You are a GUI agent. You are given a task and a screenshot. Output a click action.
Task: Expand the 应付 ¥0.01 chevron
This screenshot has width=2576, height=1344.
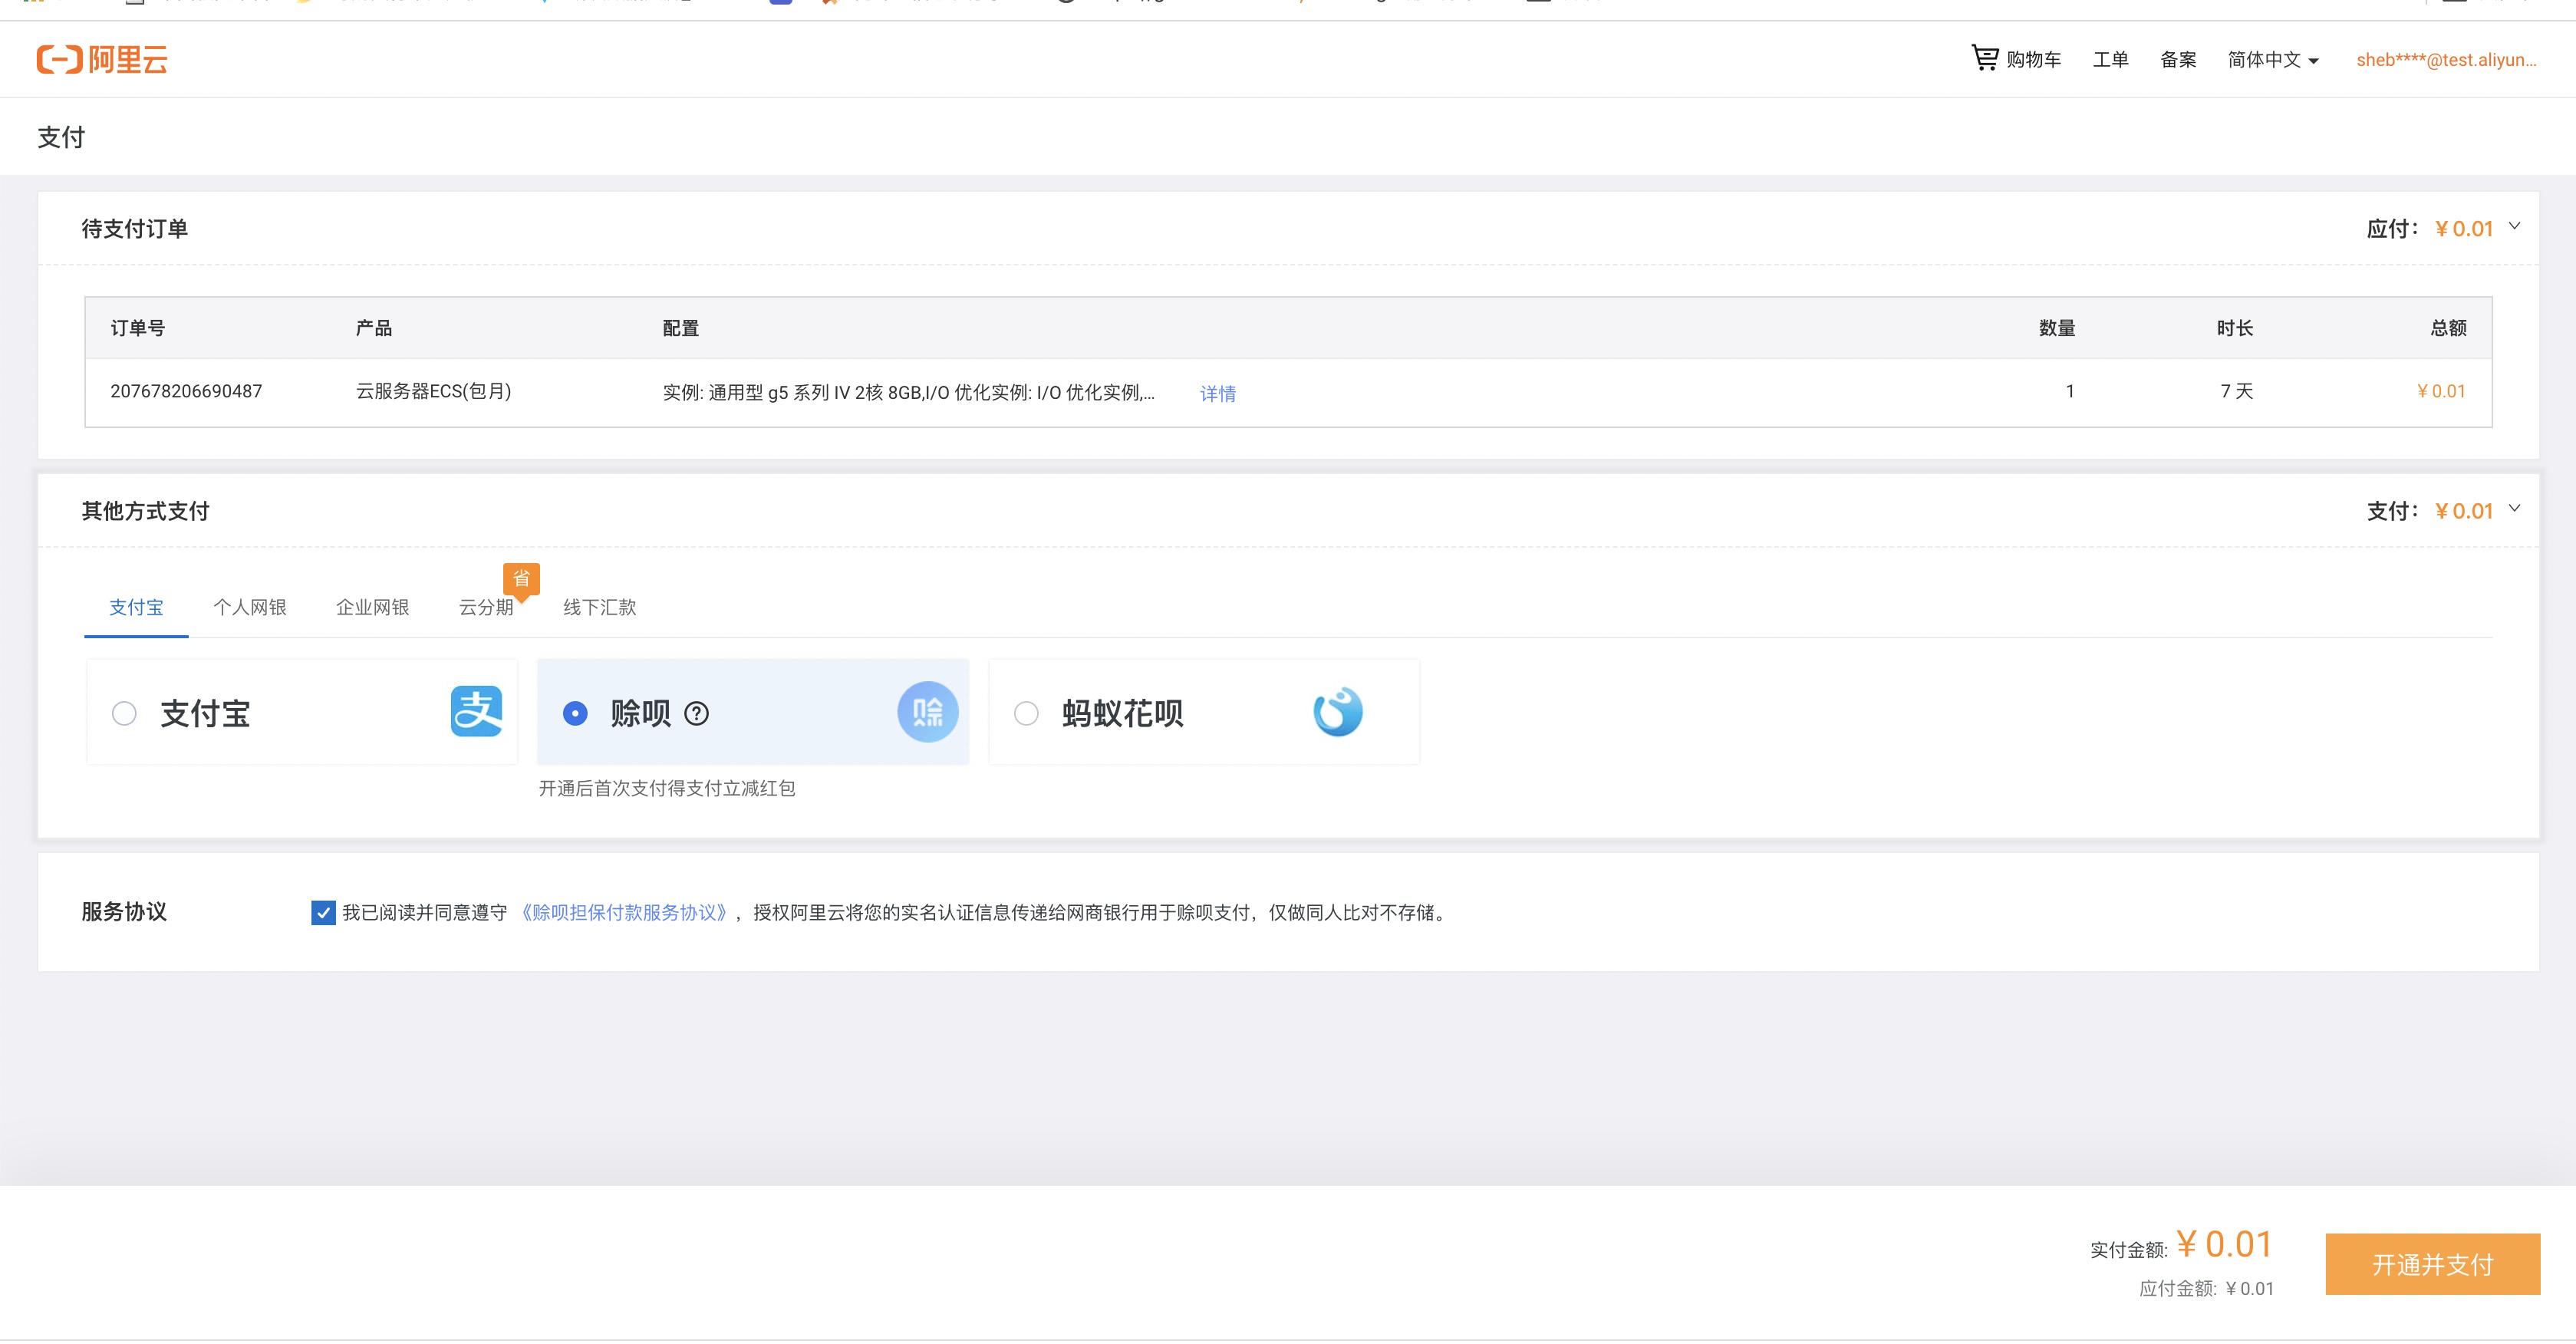click(2514, 227)
